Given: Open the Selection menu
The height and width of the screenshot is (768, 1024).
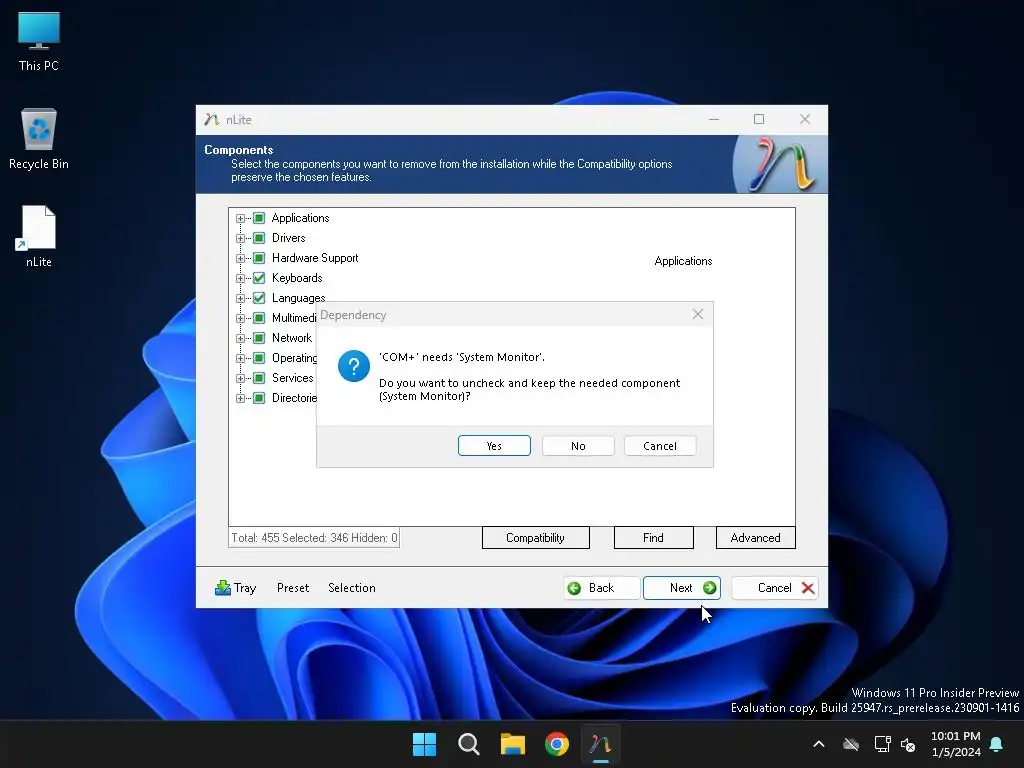Looking at the screenshot, I should (x=351, y=588).
